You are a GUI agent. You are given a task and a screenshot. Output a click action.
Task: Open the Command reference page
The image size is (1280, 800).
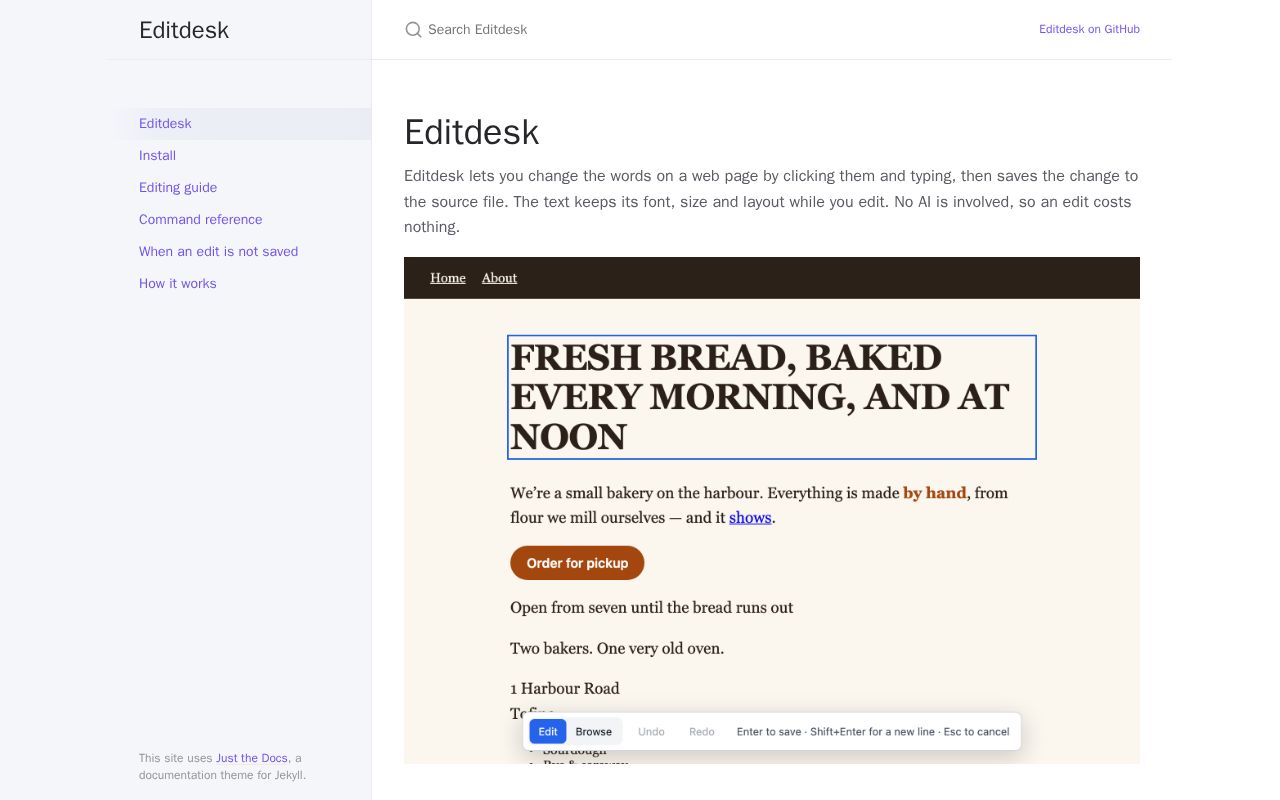click(x=240, y=220)
